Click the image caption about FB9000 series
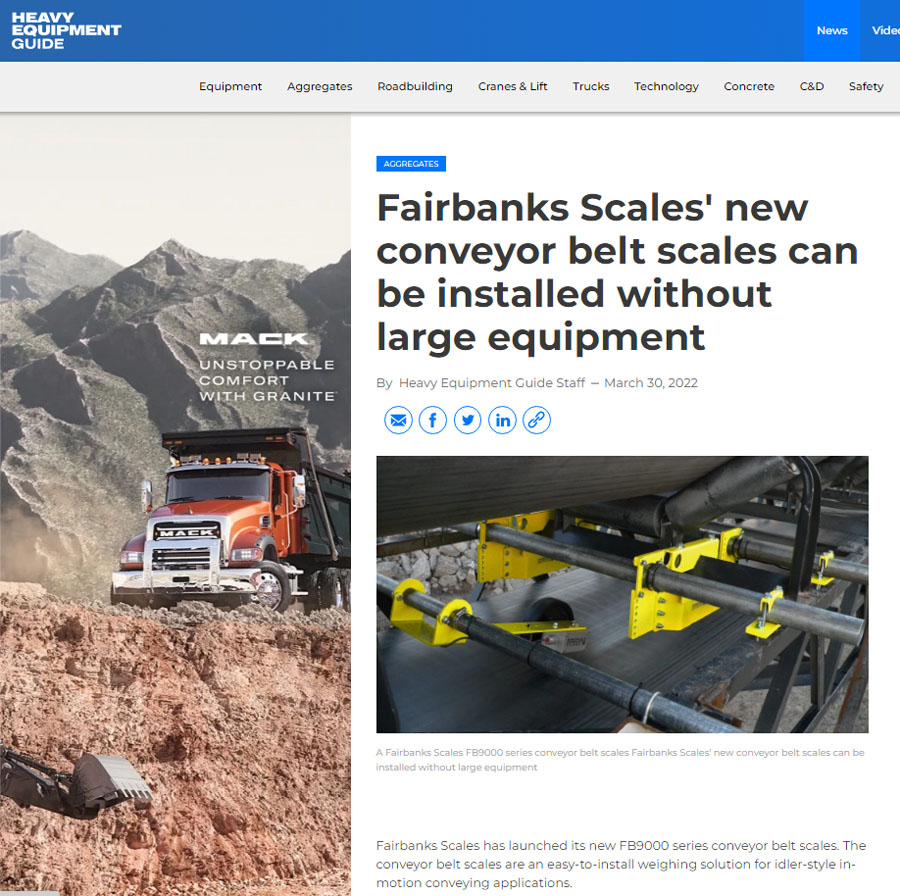 pyautogui.click(x=620, y=759)
